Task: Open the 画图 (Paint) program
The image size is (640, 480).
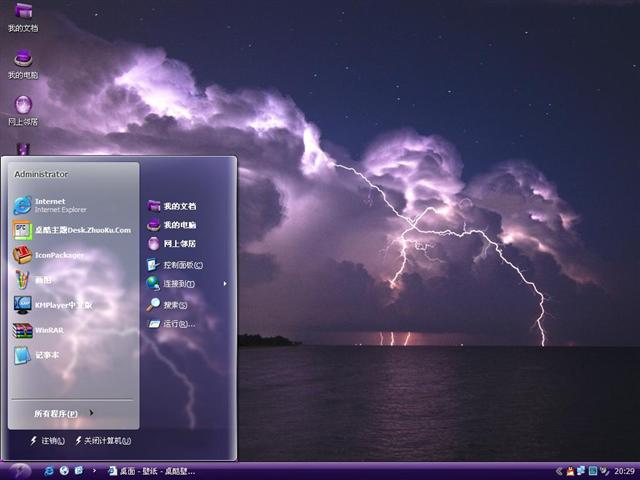Action: (x=44, y=280)
